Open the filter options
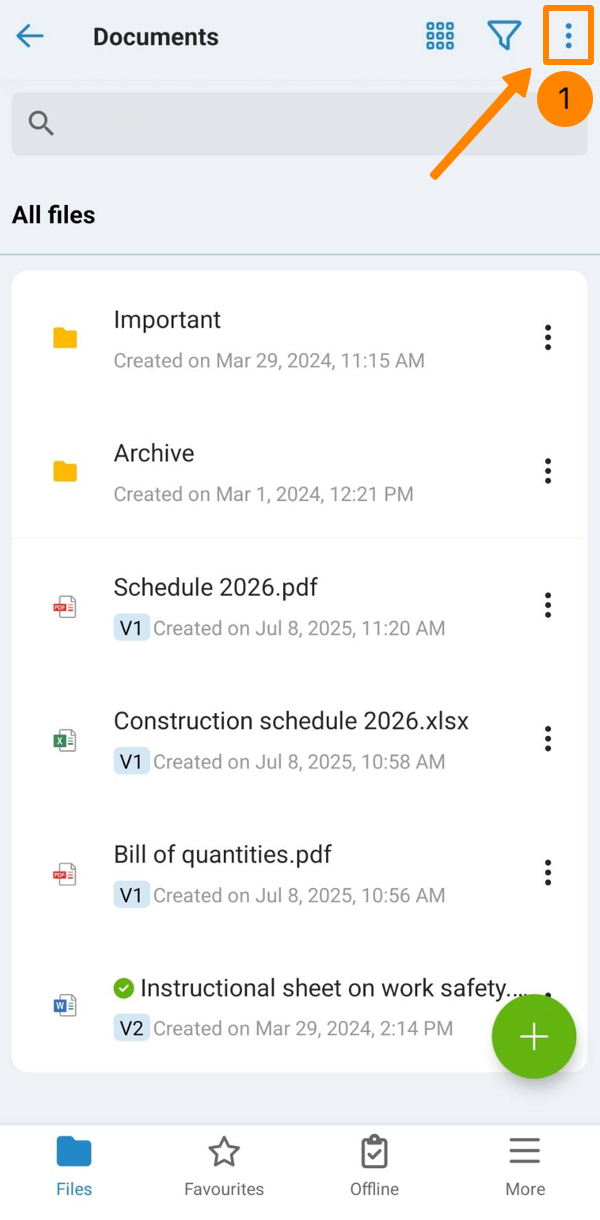Viewport: 600px width, 1220px height. point(504,37)
